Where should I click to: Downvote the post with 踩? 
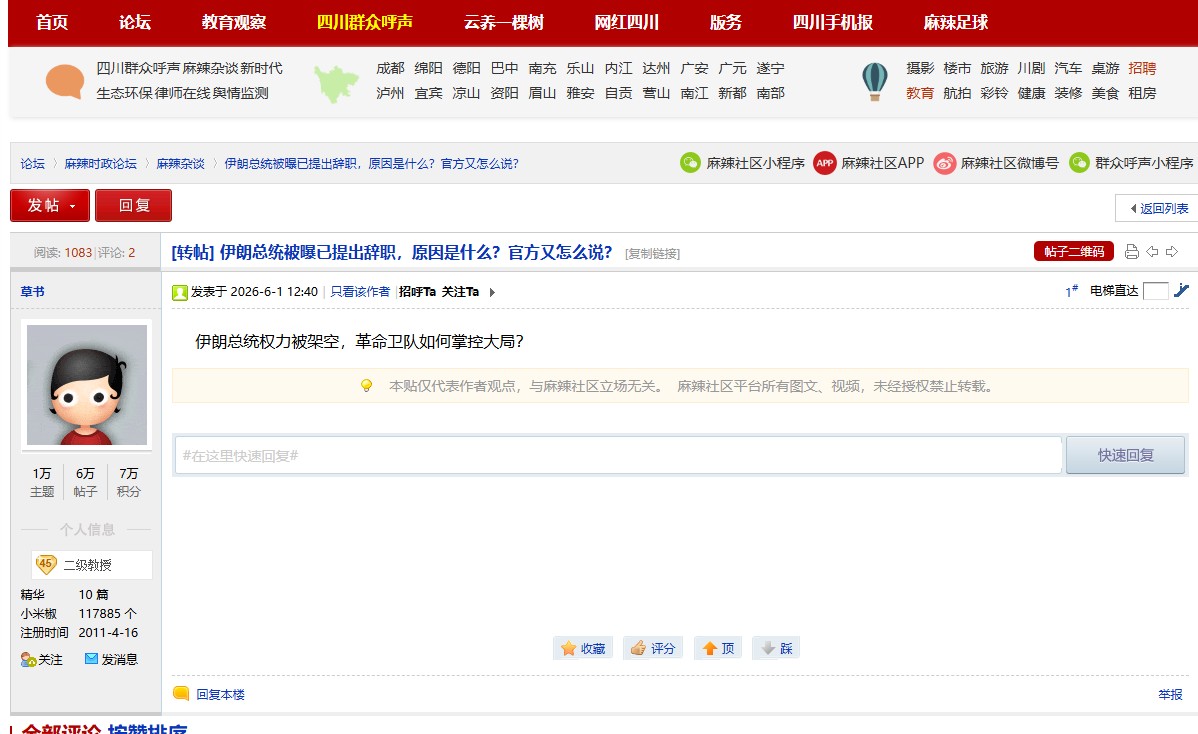click(775, 648)
